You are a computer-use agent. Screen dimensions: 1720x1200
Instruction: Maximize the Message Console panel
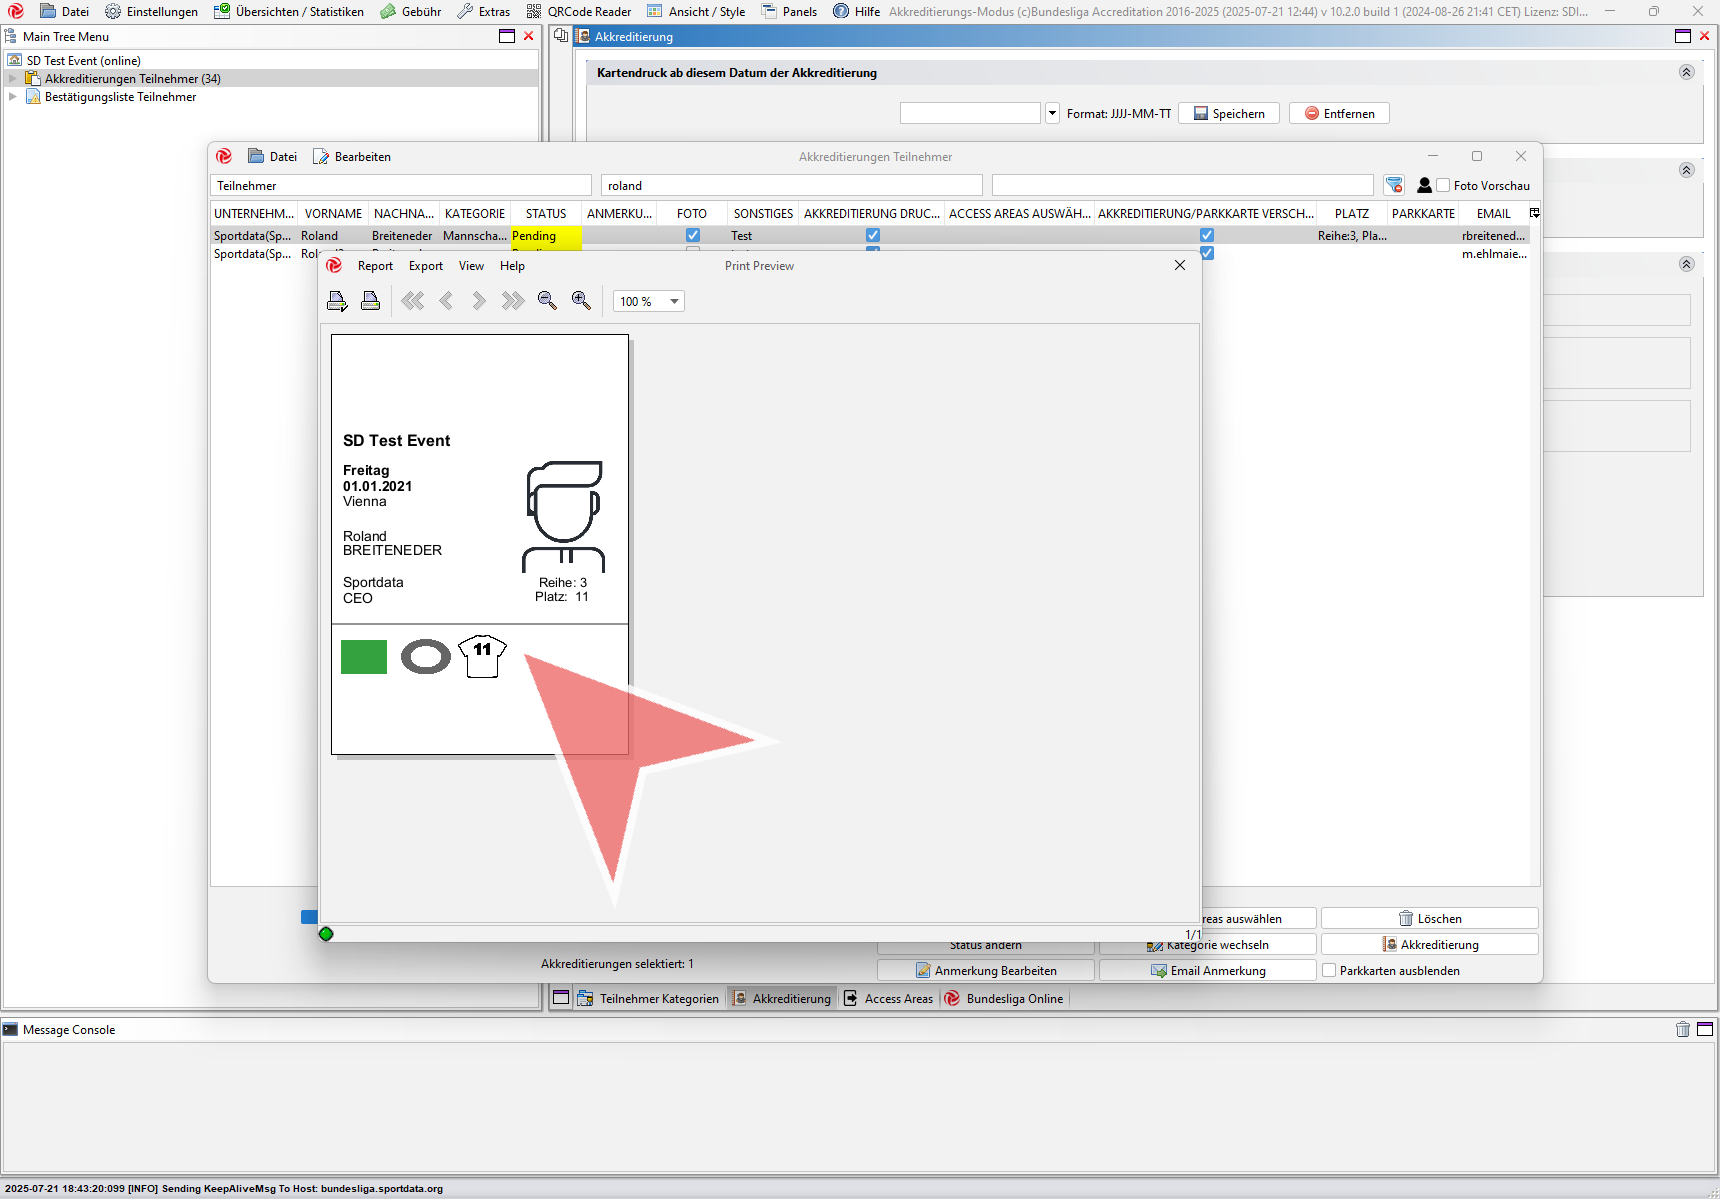[1705, 1029]
